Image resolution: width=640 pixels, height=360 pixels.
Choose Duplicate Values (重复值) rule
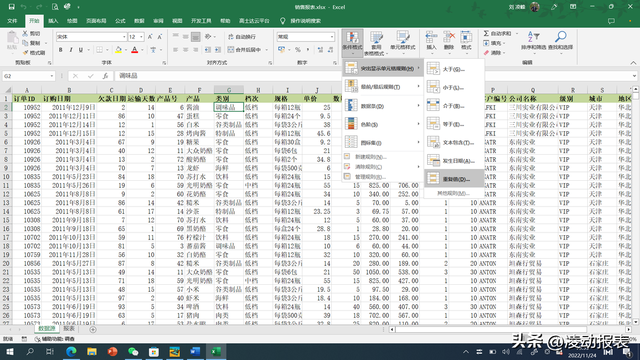454,179
